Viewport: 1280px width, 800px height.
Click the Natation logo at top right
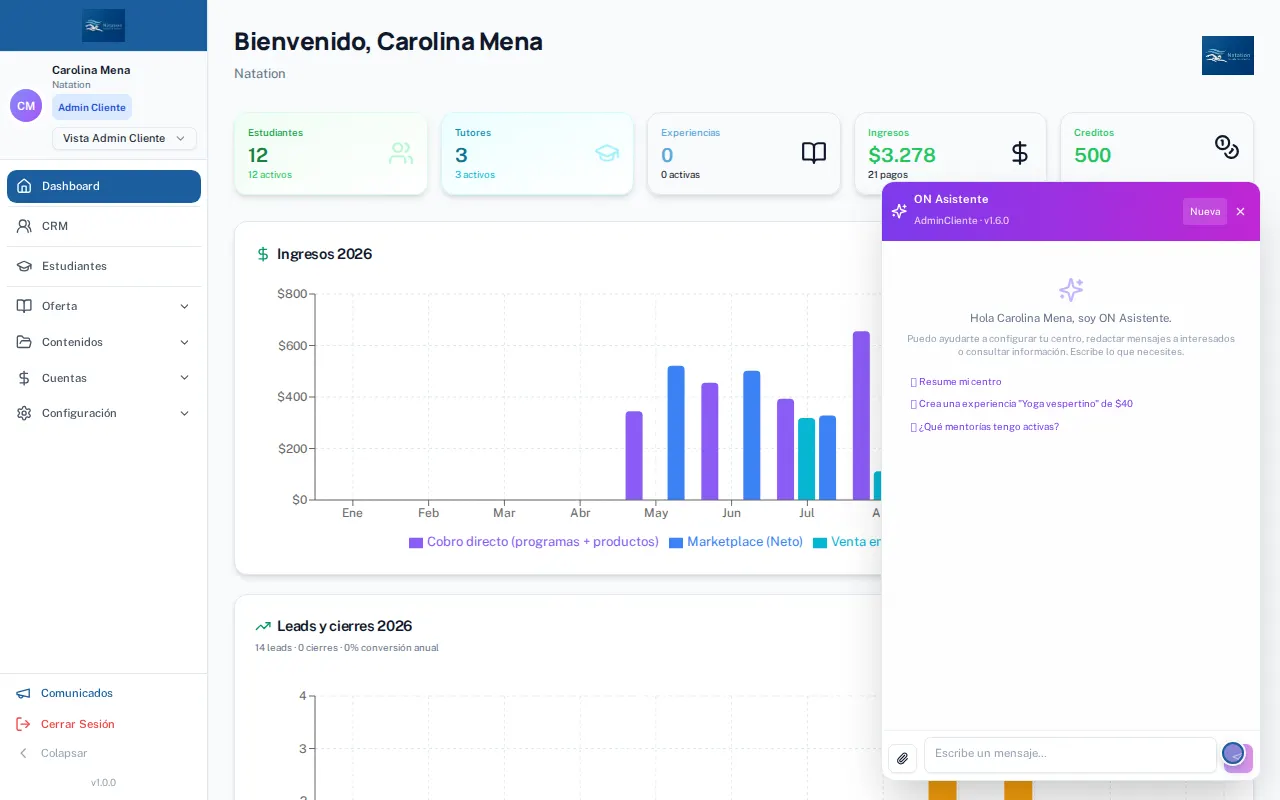click(x=1227, y=55)
